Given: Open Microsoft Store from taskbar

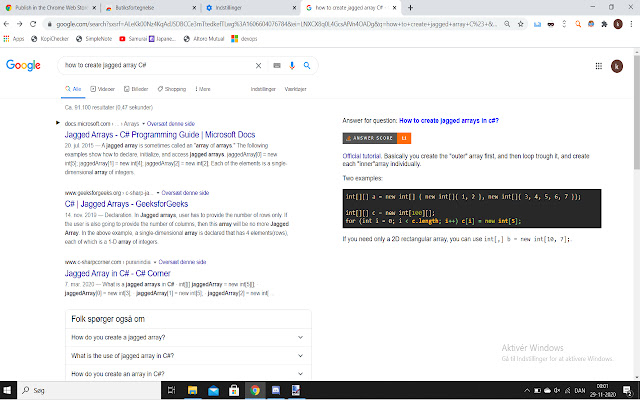Looking at the screenshot, I should click(x=234, y=390).
